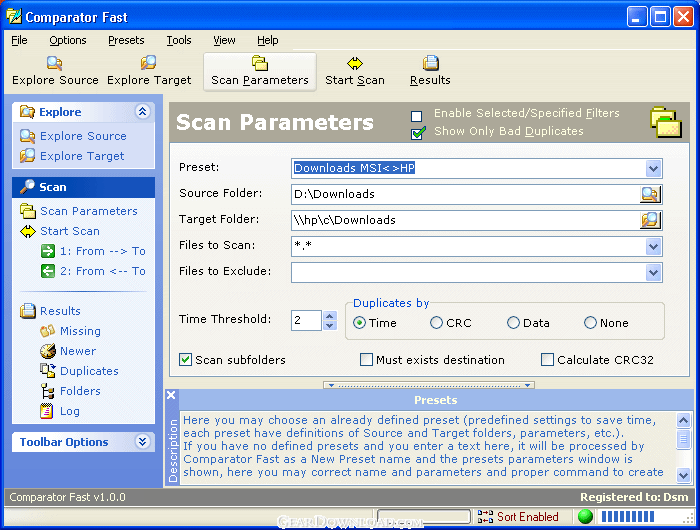The image size is (700, 530).
Task: Click the Newer results link text
Action: (x=78, y=351)
